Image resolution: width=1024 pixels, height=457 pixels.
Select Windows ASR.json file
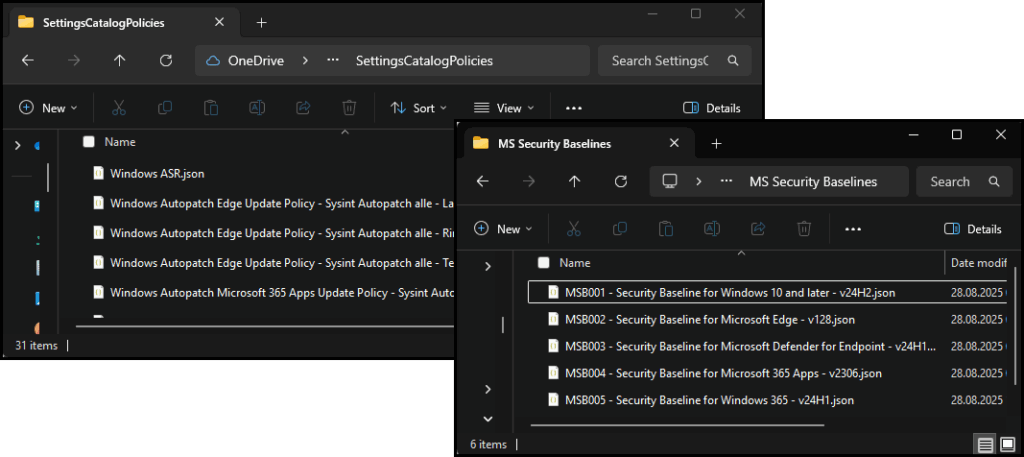coord(159,174)
